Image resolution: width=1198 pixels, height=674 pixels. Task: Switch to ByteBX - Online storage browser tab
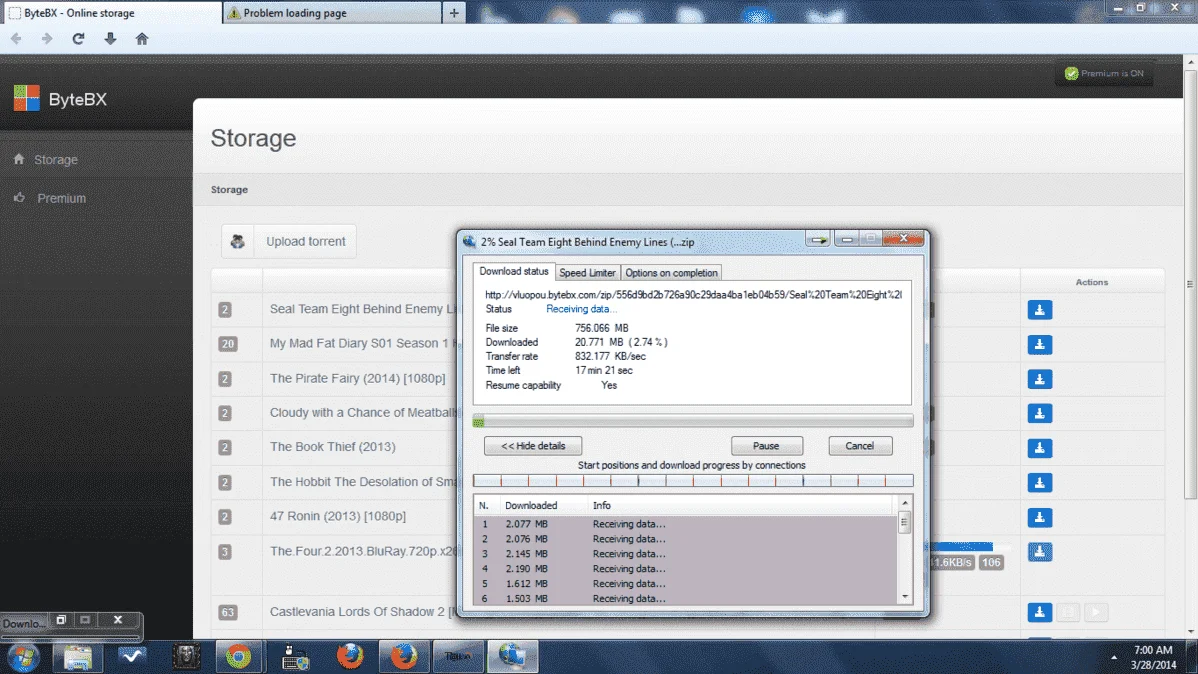(x=112, y=13)
